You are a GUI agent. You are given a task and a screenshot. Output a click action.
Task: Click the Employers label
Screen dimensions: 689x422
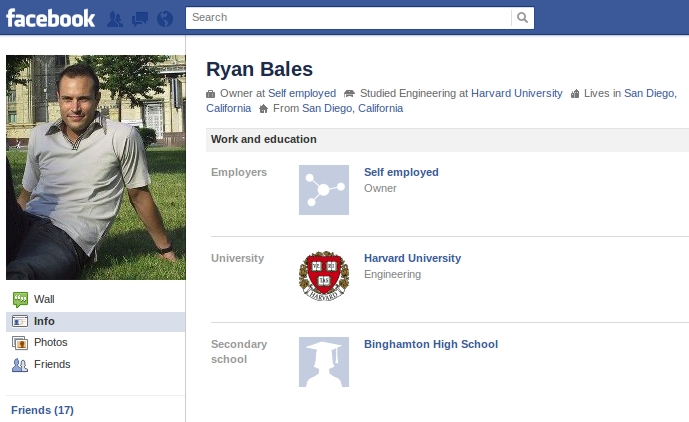click(239, 172)
